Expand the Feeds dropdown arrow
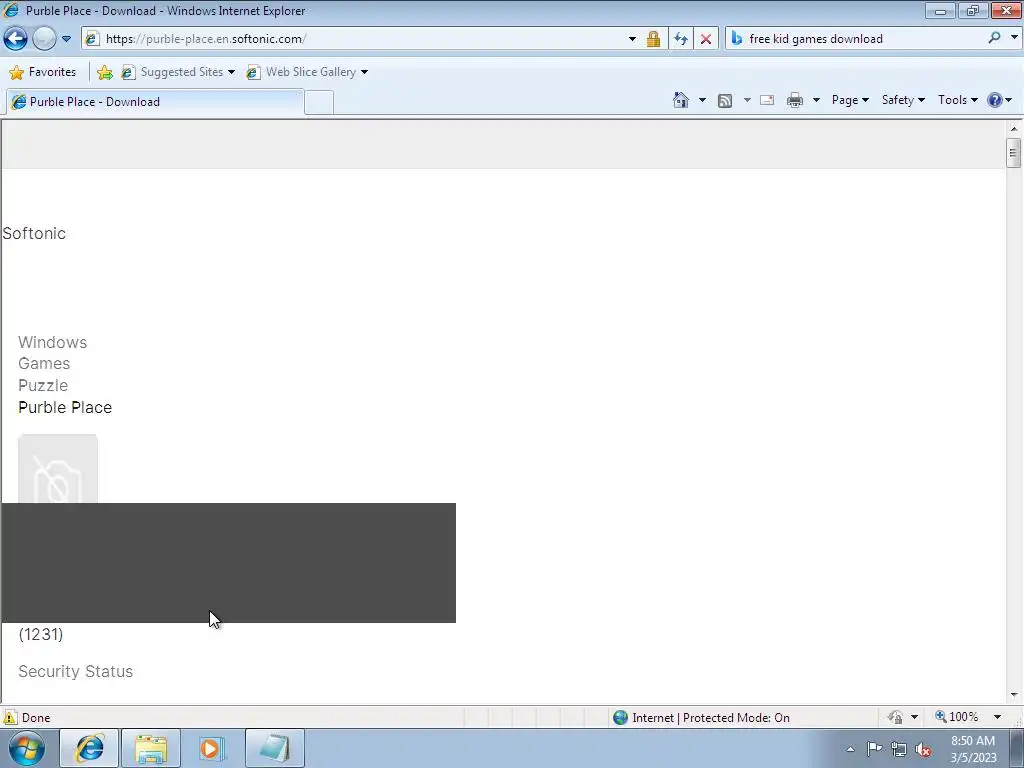This screenshot has height=768, width=1024. (x=746, y=100)
